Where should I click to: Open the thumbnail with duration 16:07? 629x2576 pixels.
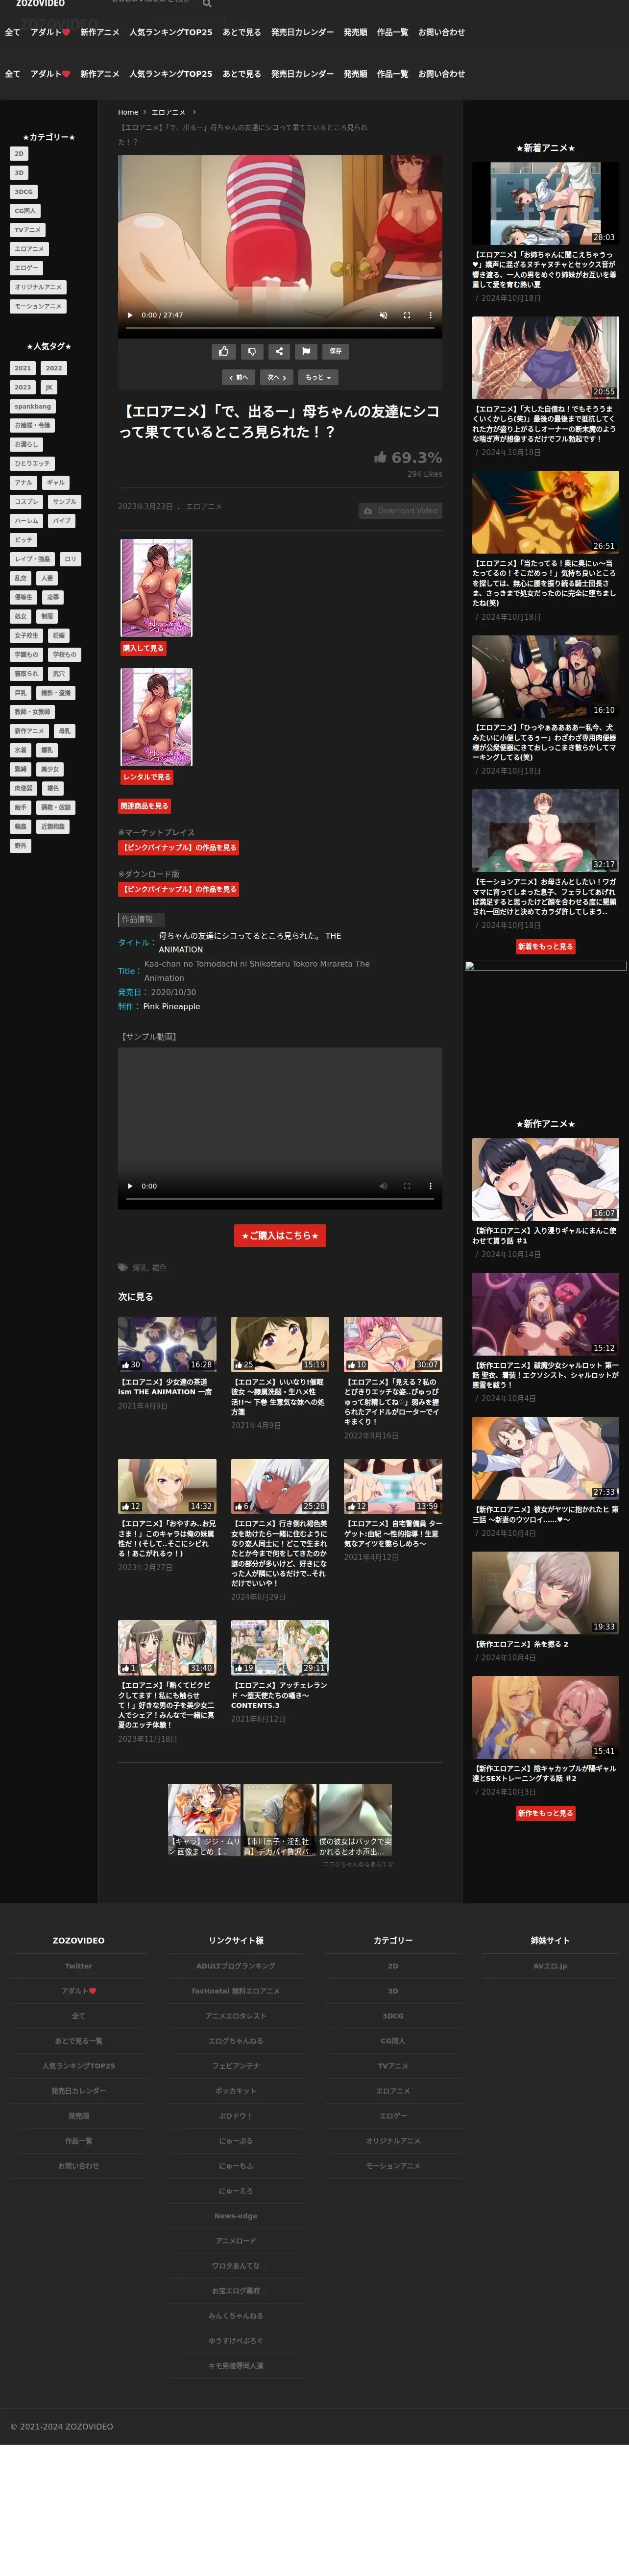(x=545, y=1179)
